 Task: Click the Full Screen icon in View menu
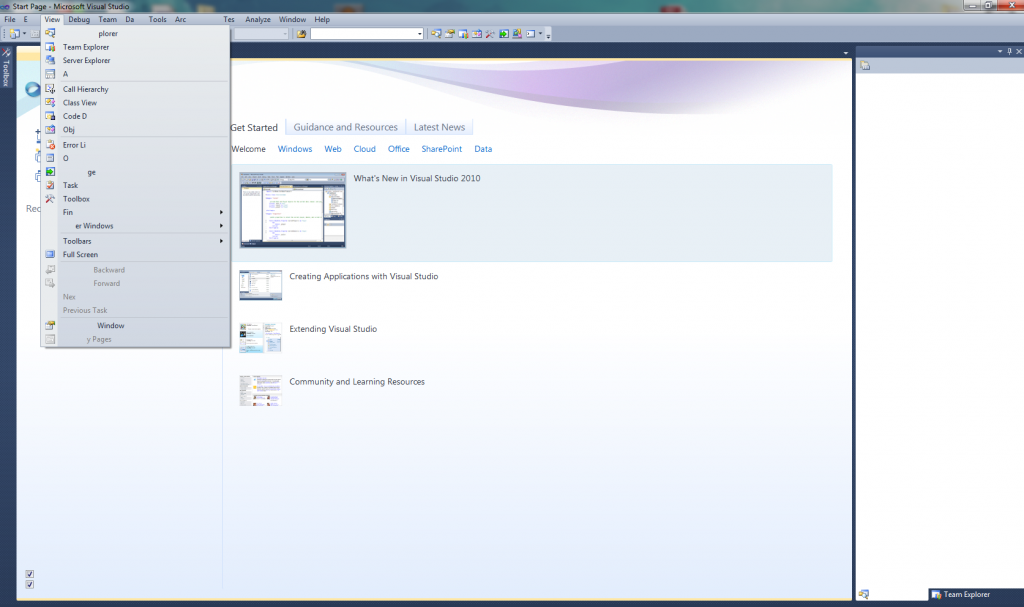[x=50, y=254]
